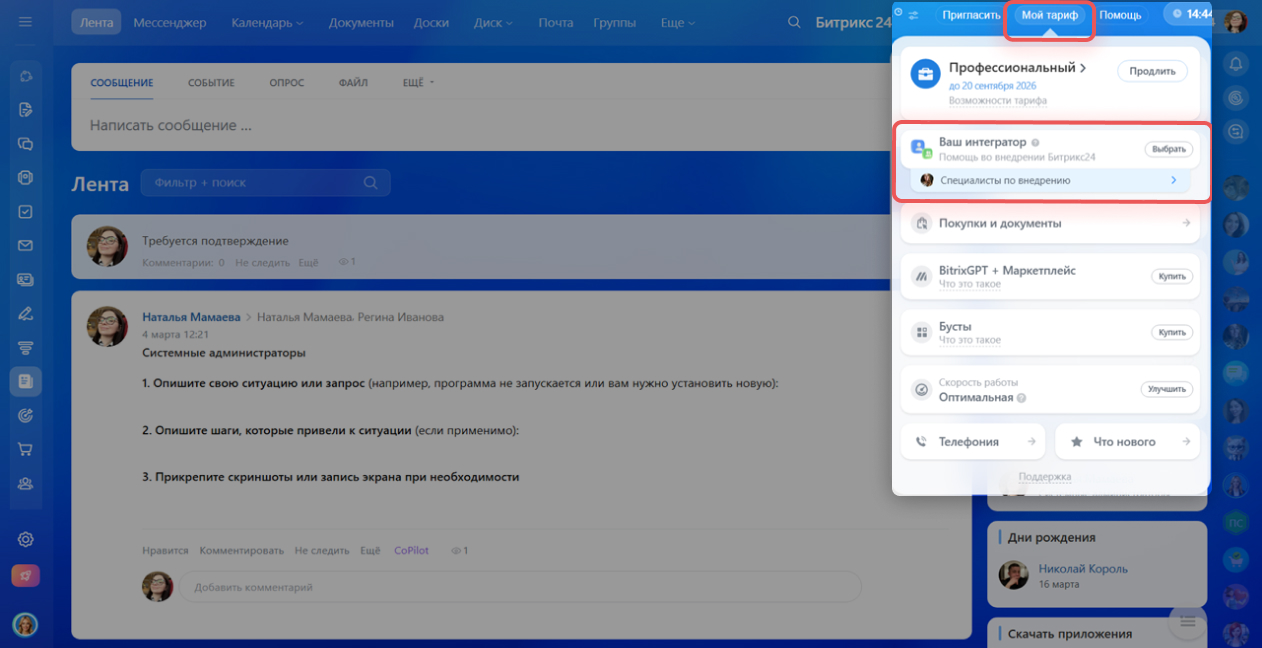The image size is (1262, 648).
Task: Click the settings gear icon in left sidebar
Action: coord(26,539)
